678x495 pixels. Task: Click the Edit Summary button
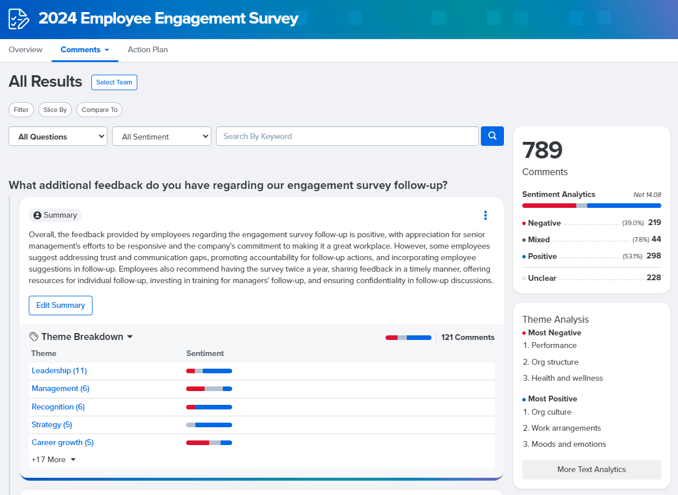60,305
